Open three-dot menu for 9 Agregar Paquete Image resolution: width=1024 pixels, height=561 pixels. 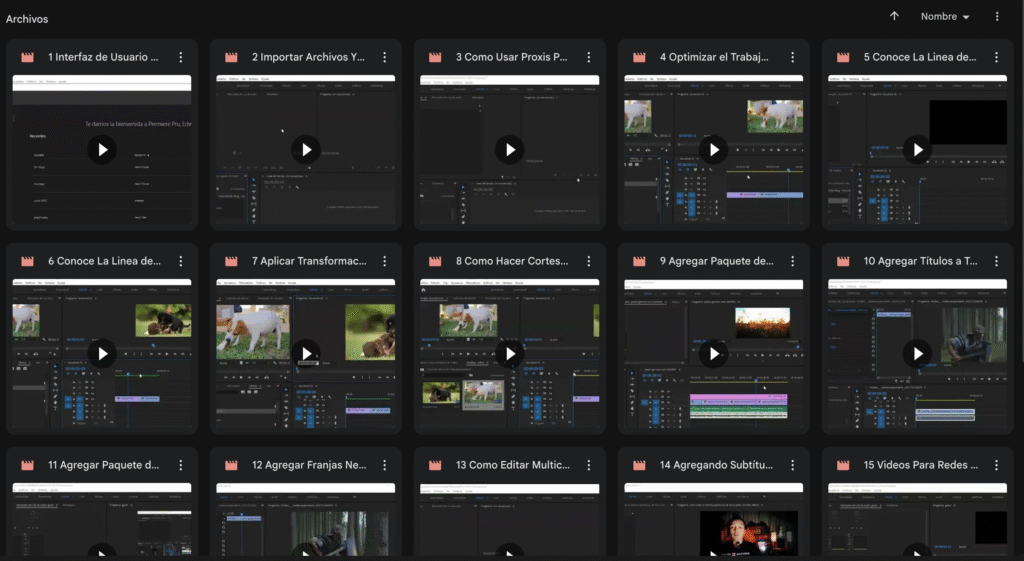[x=793, y=262]
